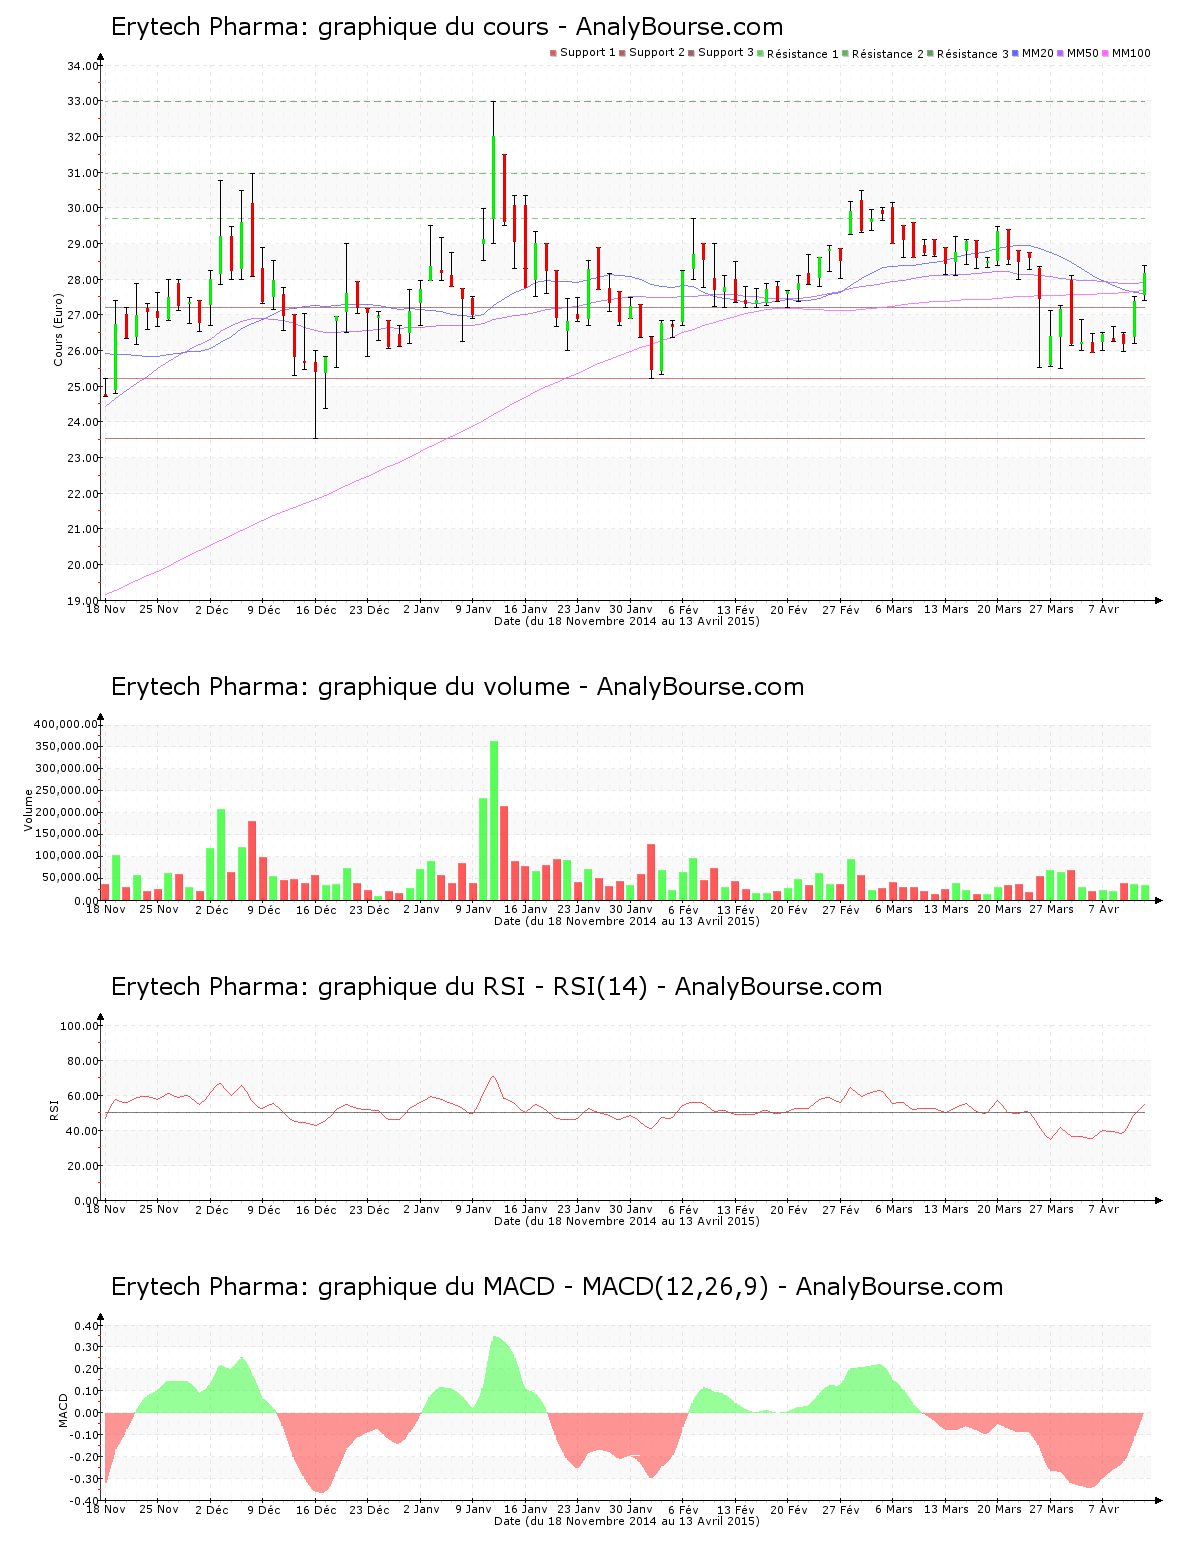Image resolution: width=1200 pixels, height=1550 pixels.
Task: Click the date range caption under the MACD chart
Action: 627,1521
